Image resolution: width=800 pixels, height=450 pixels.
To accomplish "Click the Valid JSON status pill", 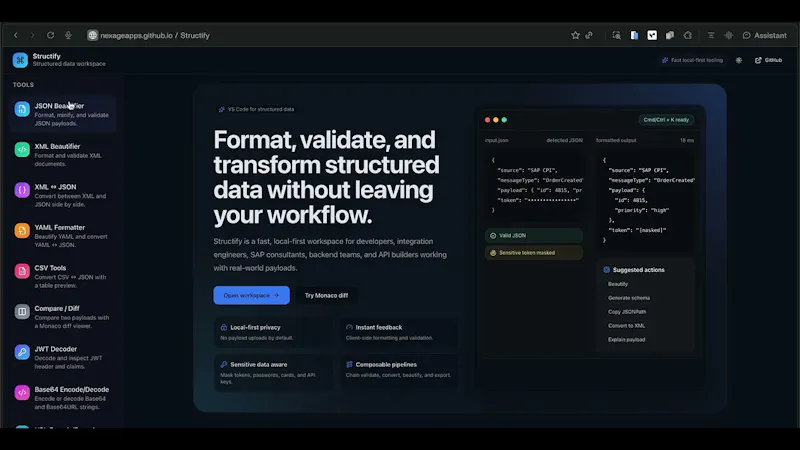I will [x=534, y=236].
